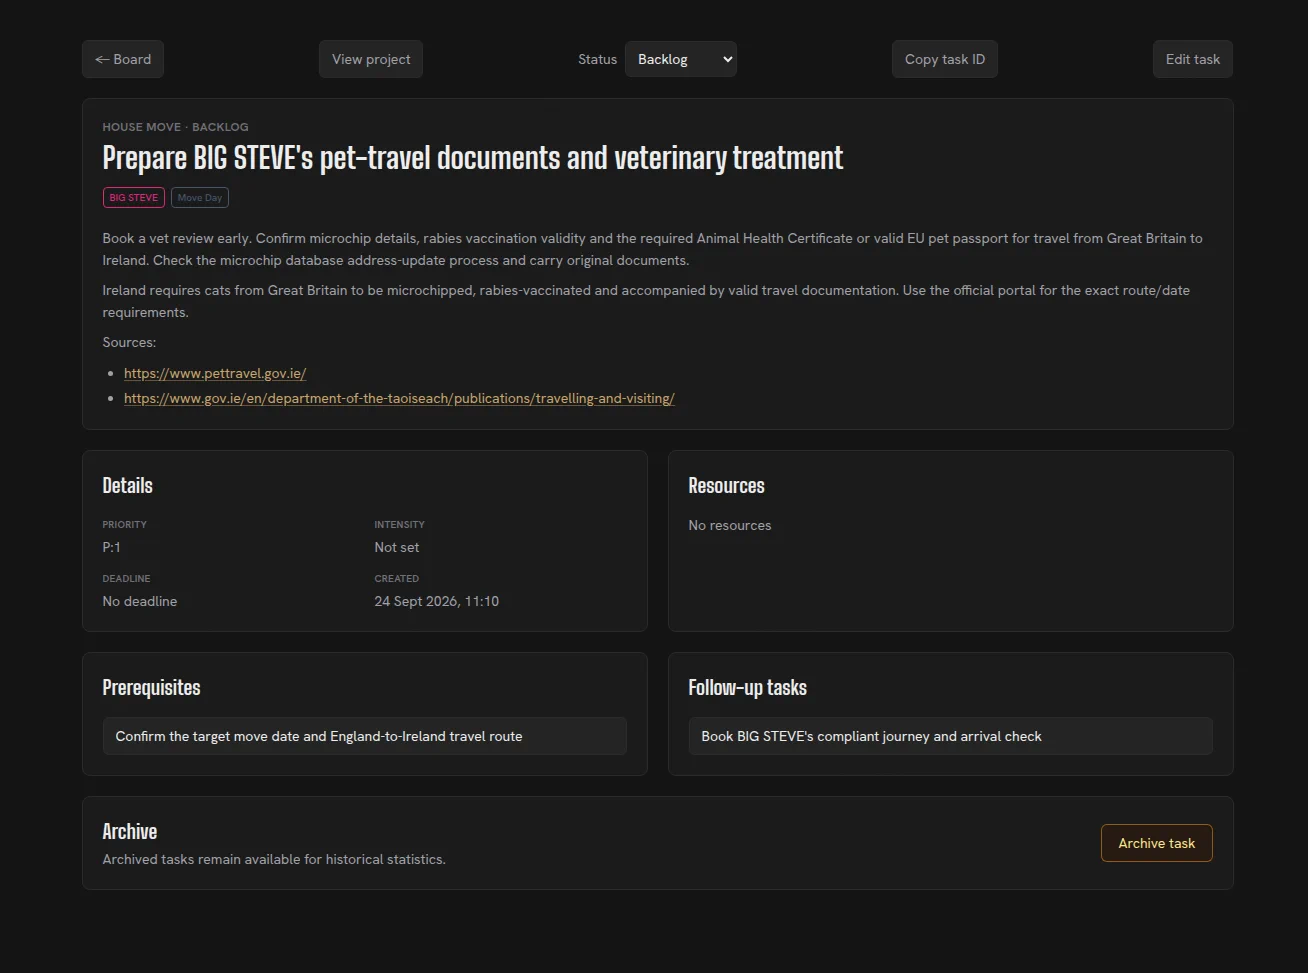The width and height of the screenshot is (1308, 973).
Task: Click the paragraph starting 'Book a vet review early'
Action: point(653,249)
